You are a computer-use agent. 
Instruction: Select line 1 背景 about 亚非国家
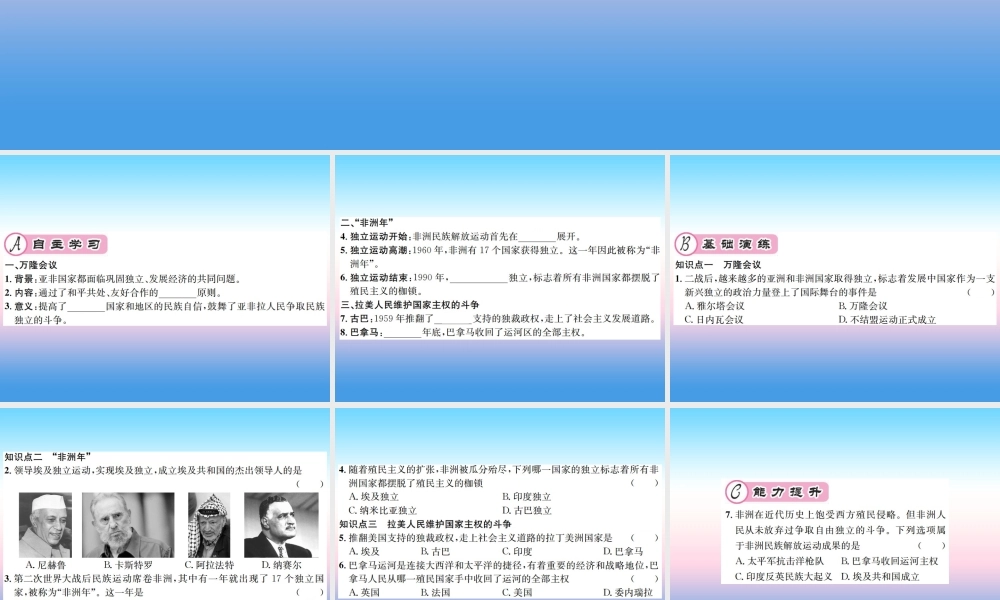(x=124, y=279)
